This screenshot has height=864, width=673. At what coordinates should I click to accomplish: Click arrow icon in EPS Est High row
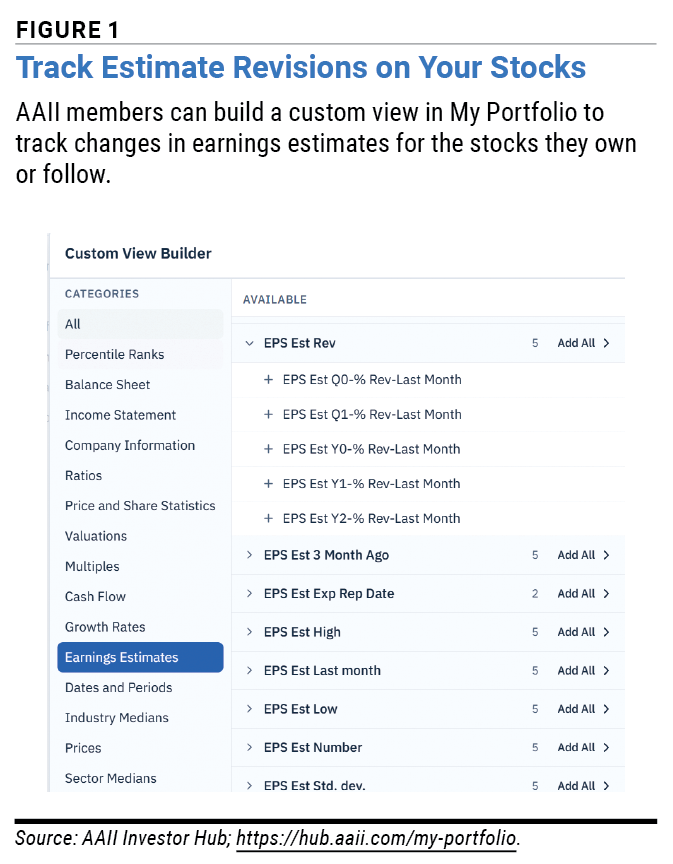tap(606, 632)
